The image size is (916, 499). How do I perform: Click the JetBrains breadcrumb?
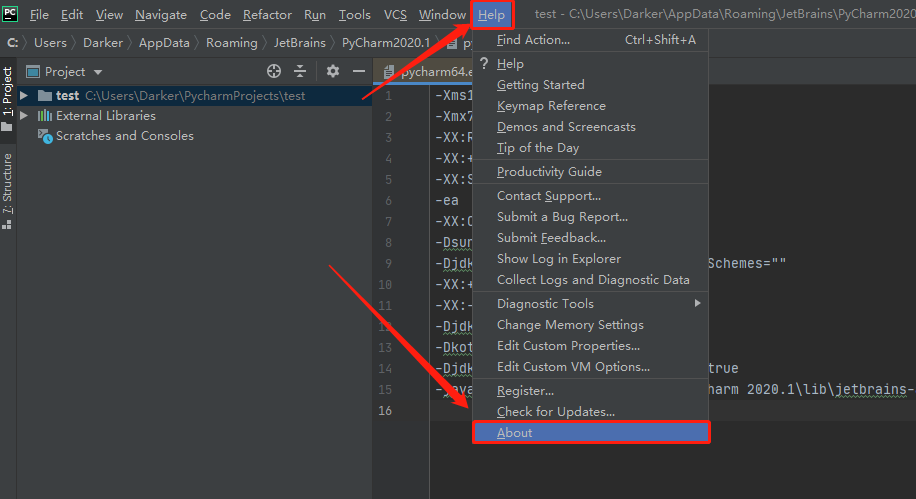click(300, 43)
